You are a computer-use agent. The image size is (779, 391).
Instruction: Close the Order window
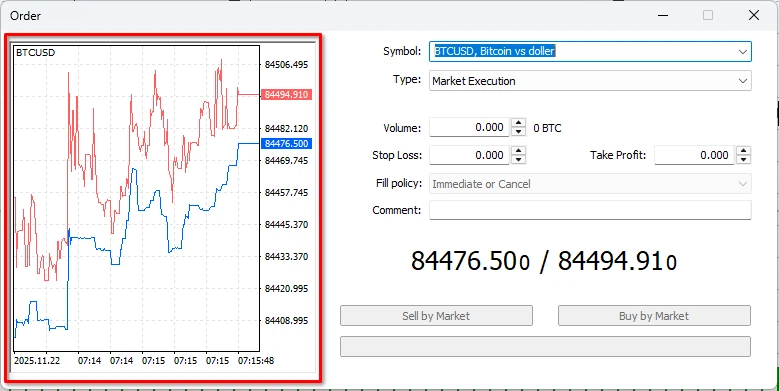754,15
